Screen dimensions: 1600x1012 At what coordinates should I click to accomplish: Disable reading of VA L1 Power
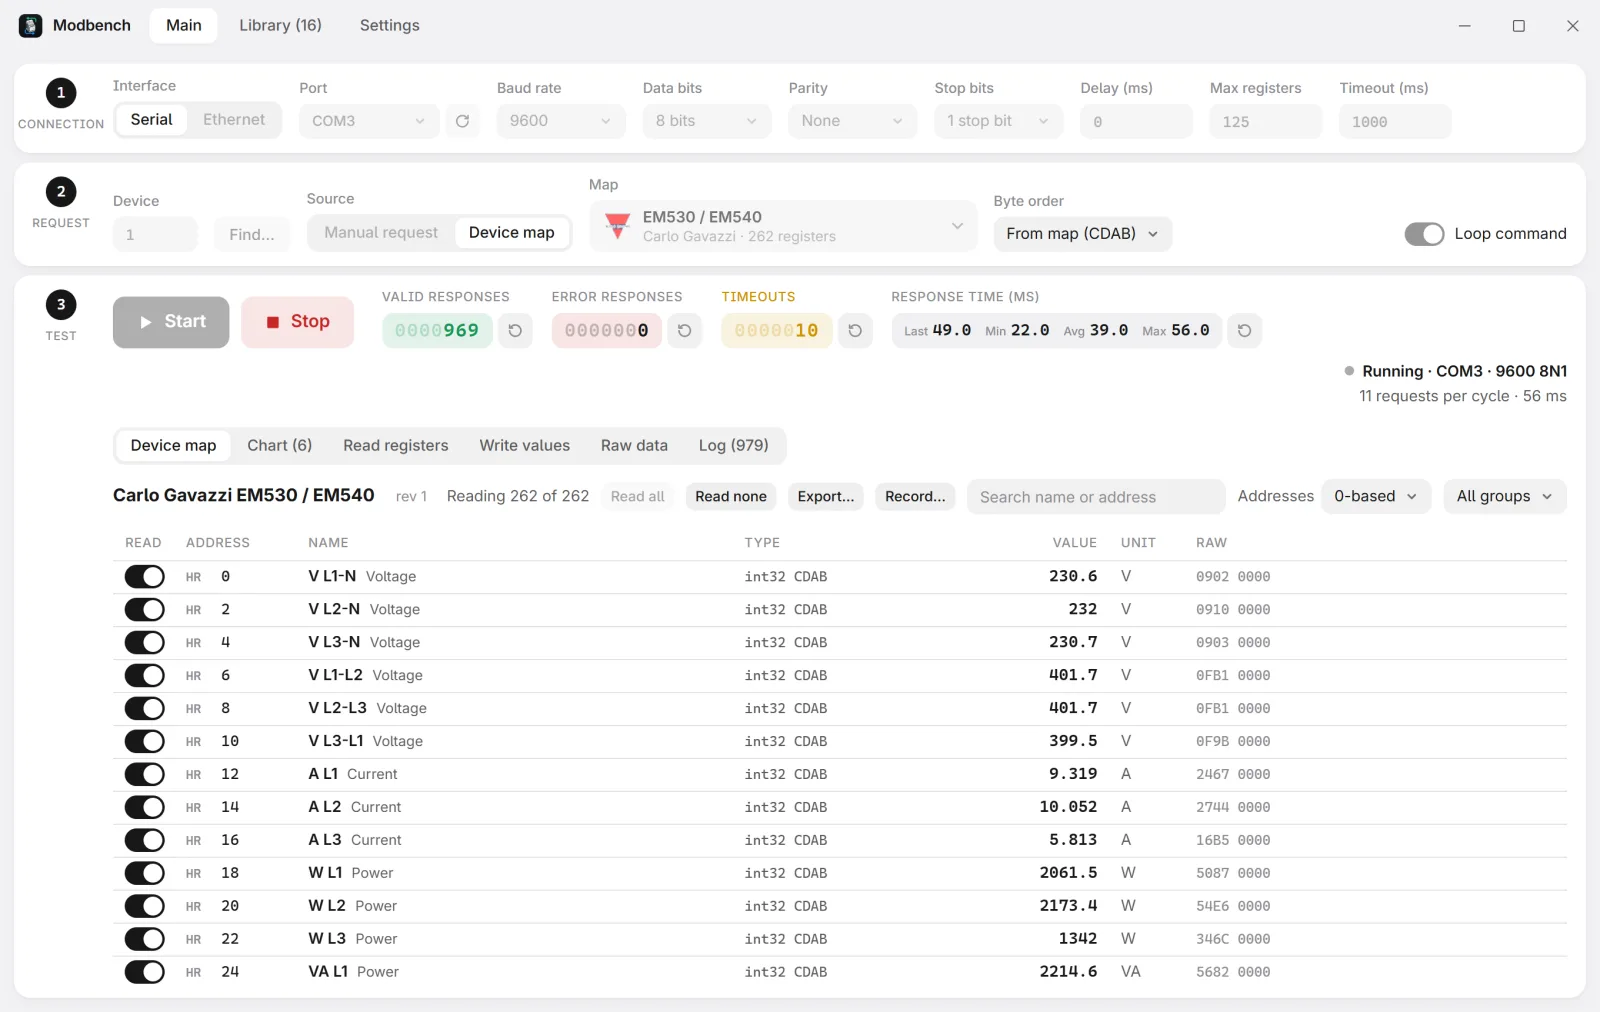pyautogui.click(x=144, y=973)
